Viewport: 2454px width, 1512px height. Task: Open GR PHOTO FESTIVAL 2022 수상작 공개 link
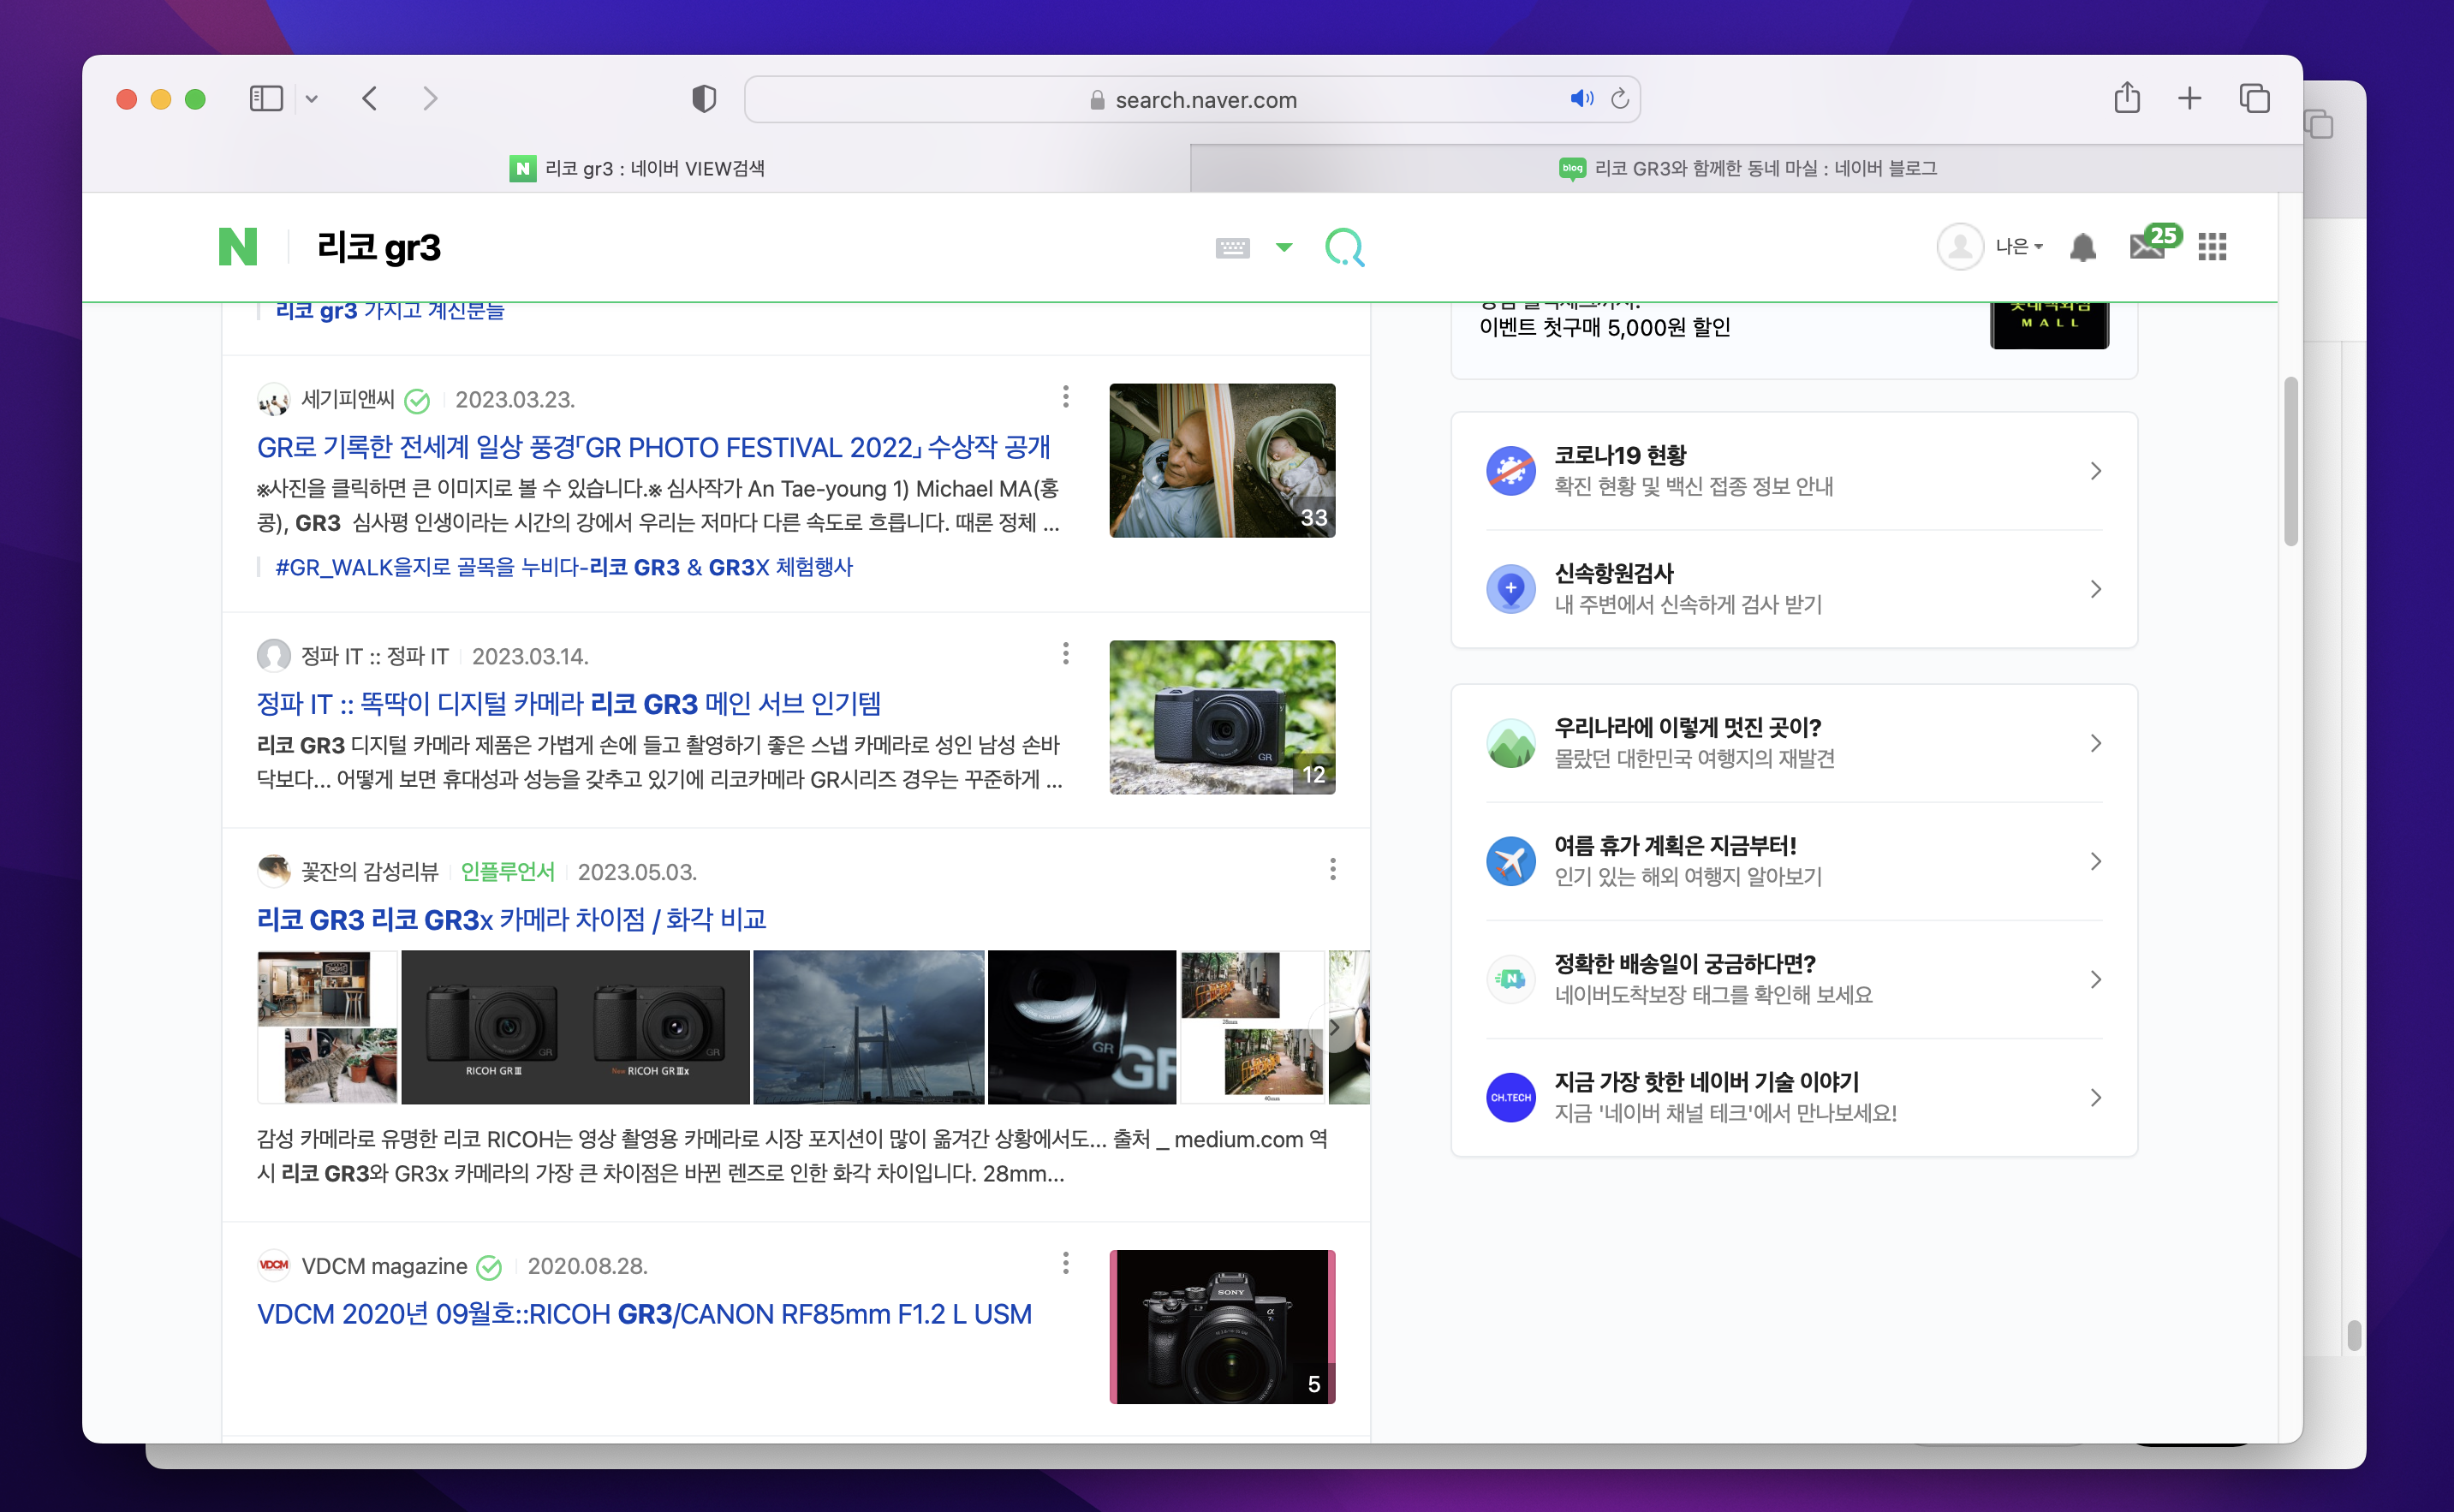coord(654,447)
